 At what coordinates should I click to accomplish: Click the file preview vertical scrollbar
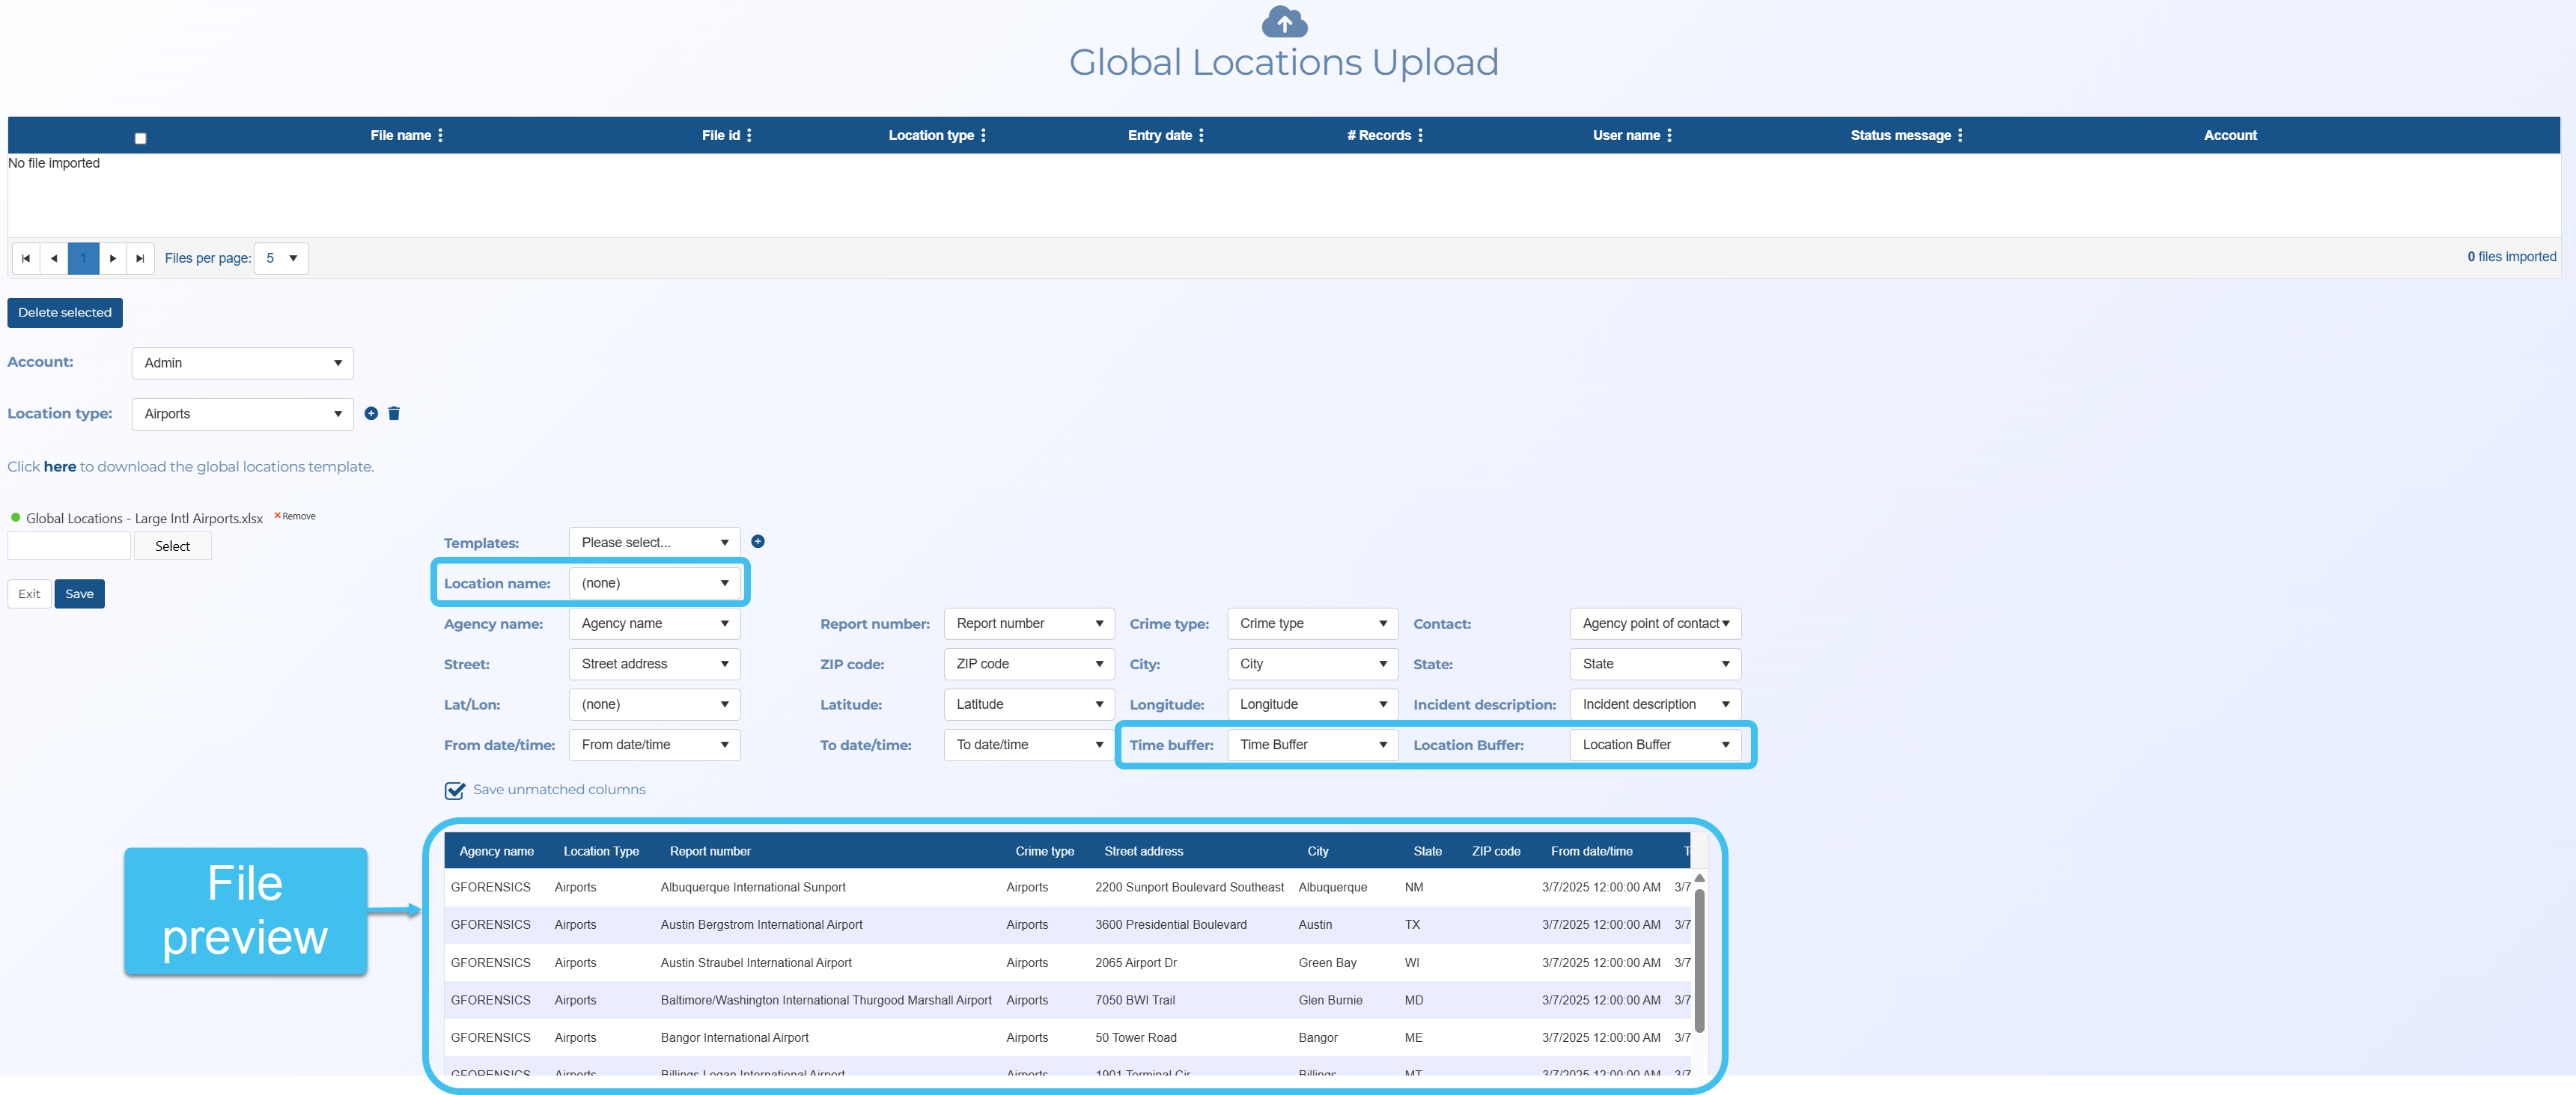(1699, 960)
